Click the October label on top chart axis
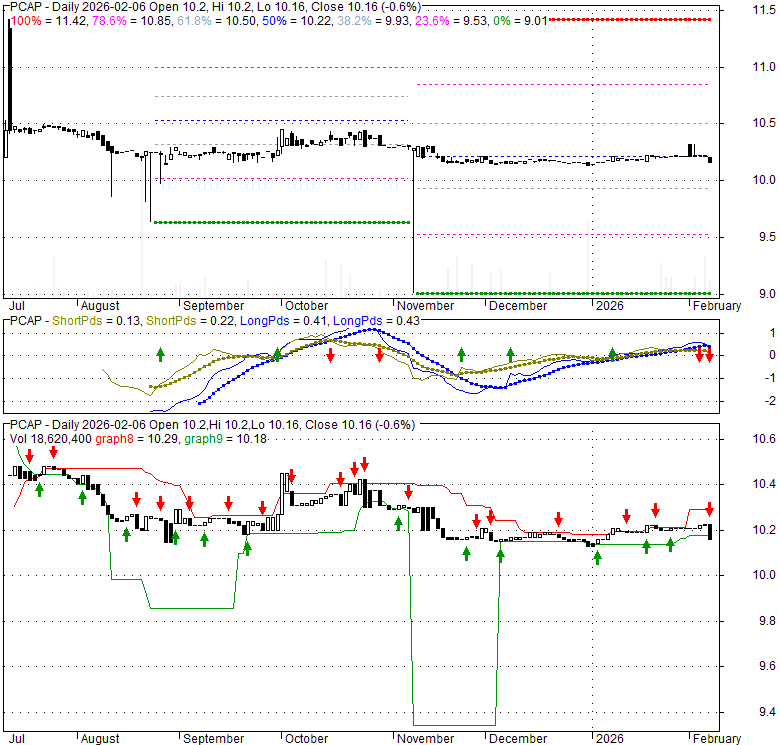This screenshot has height=745, width=780. 306,305
